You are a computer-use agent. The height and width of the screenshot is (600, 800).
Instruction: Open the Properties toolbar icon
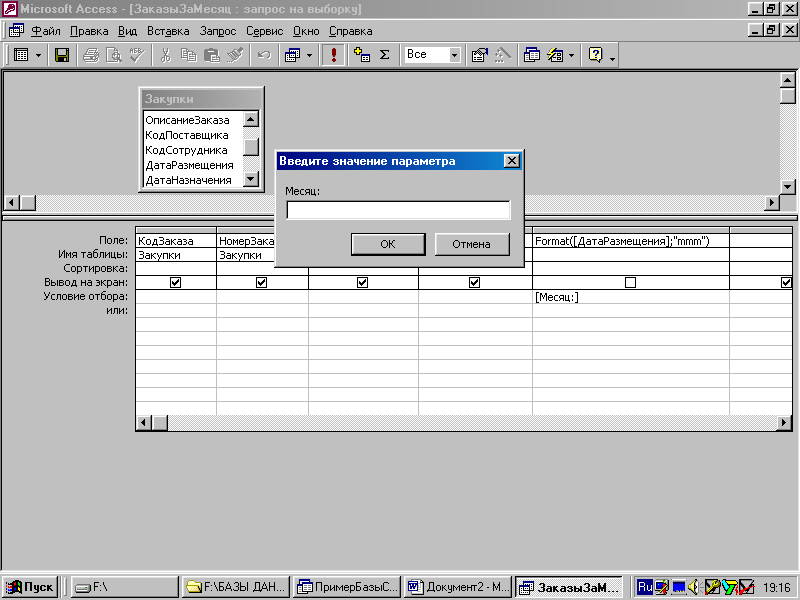pos(479,55)
